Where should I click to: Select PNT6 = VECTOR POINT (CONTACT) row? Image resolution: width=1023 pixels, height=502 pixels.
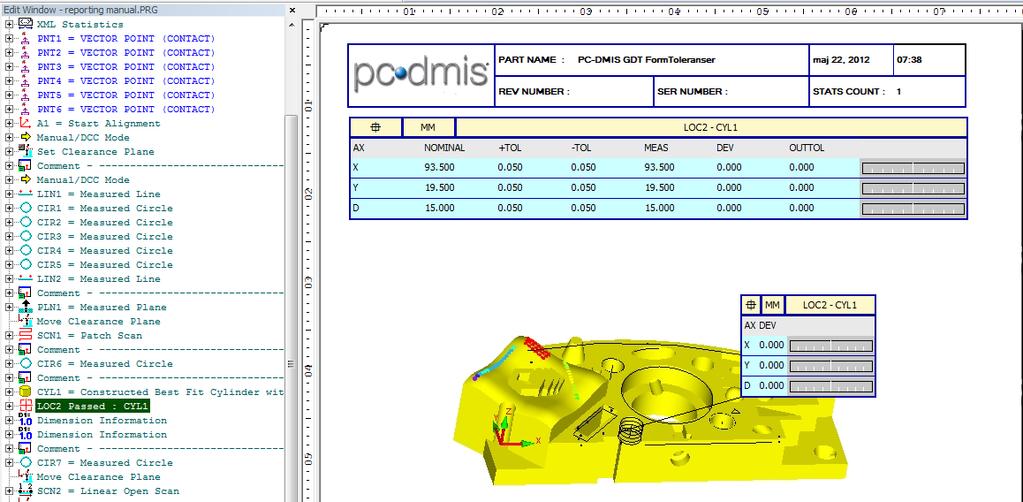126,109
